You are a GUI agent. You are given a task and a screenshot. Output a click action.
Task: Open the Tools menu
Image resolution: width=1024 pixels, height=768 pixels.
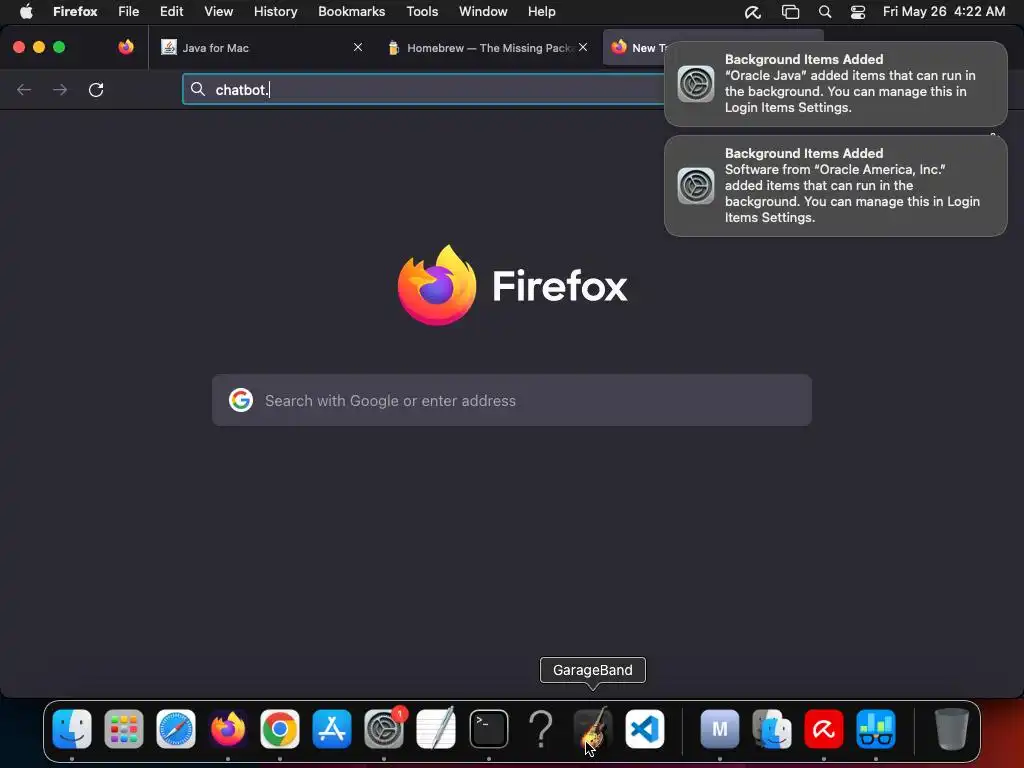pos(422,11)
